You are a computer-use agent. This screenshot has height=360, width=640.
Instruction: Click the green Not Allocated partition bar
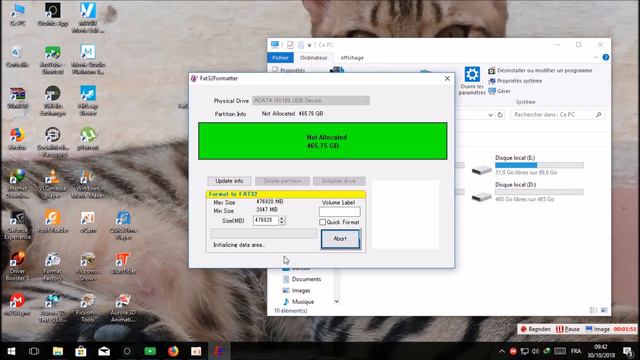[322, 141]
